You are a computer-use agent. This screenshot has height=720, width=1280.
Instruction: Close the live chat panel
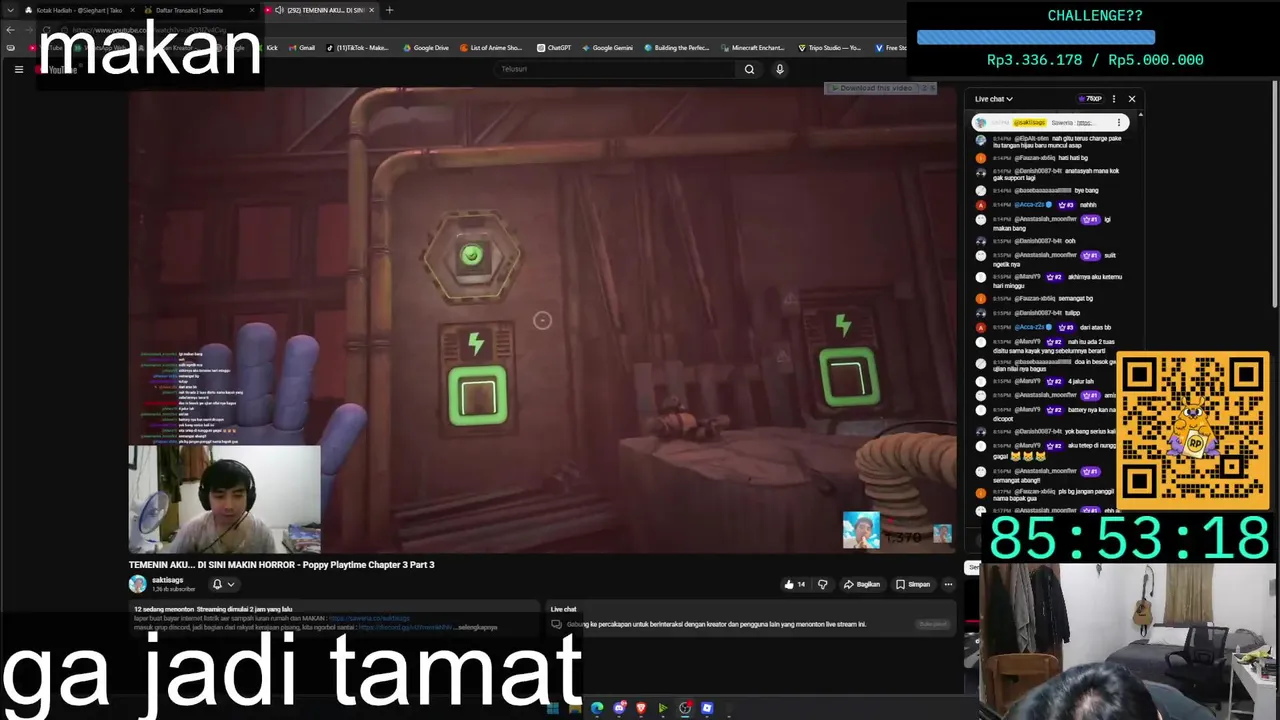[1132, 99]
